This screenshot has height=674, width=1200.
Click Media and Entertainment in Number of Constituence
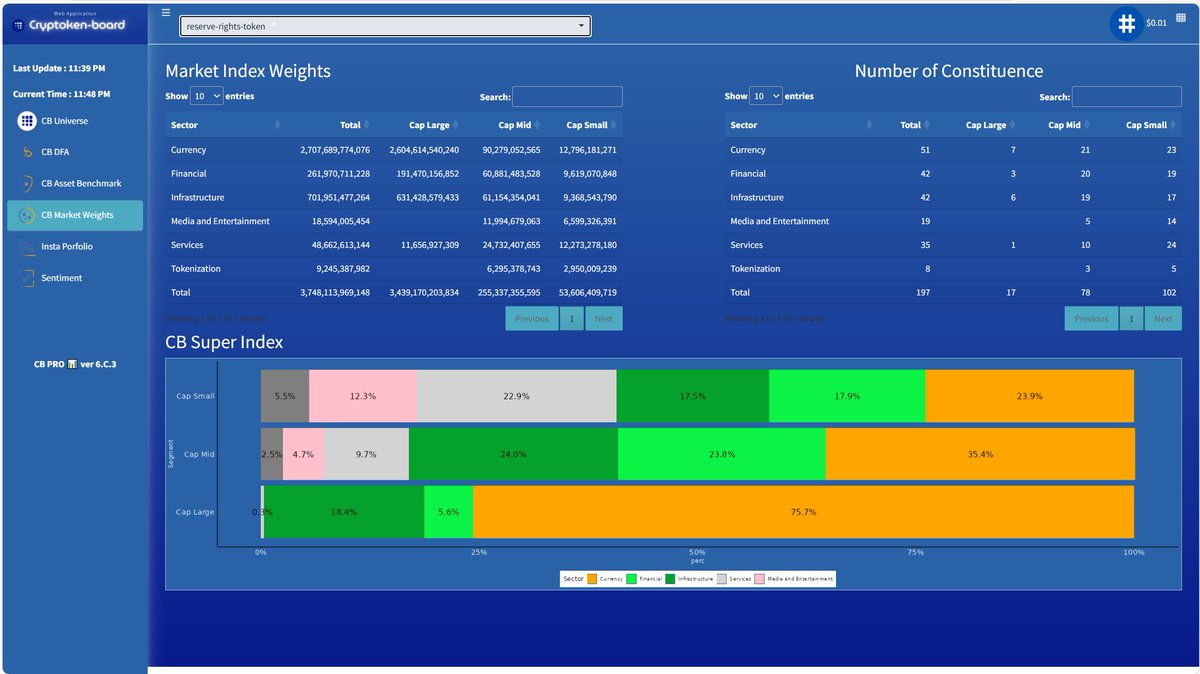pos(780,221)
